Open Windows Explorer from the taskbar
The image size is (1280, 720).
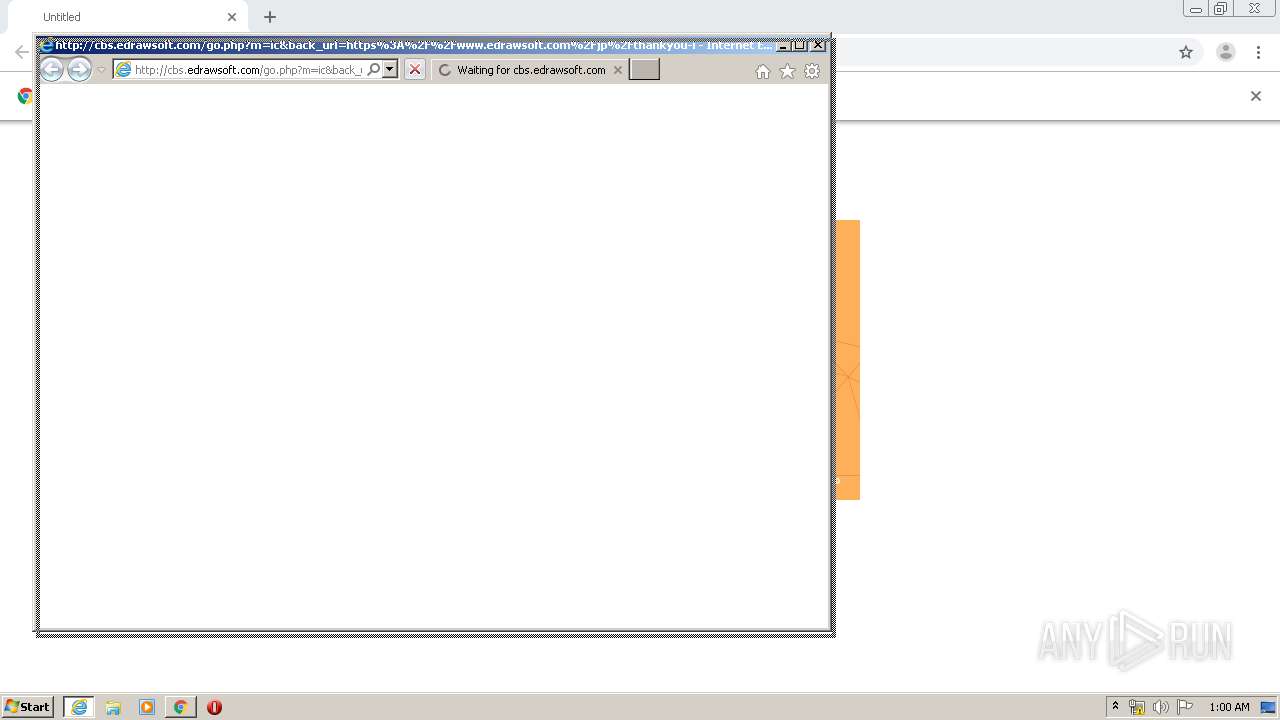pos(113,707)
